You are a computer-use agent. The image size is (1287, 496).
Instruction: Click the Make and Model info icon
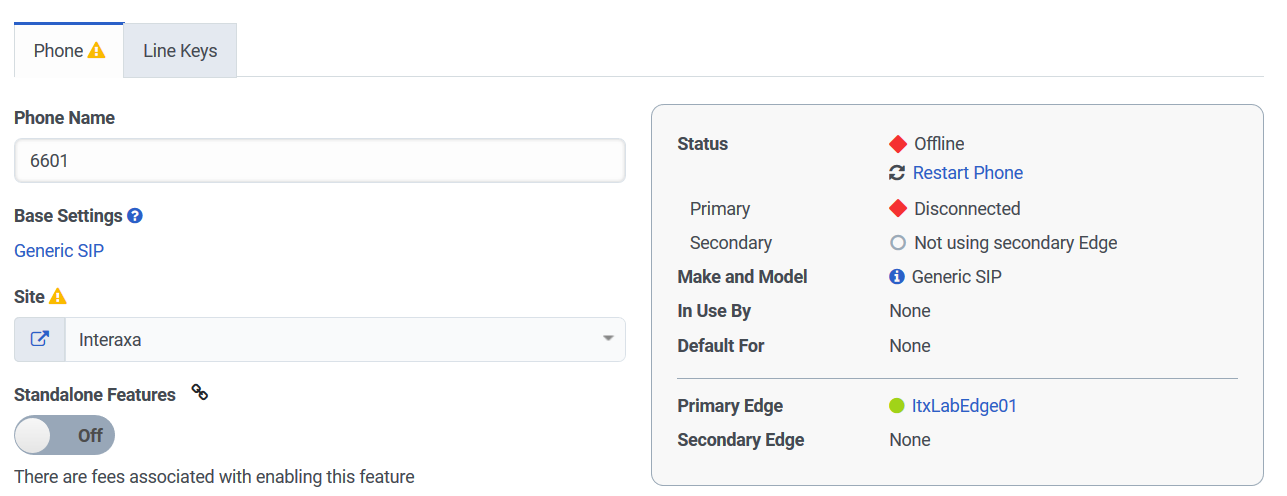click(x=897, y=277)
